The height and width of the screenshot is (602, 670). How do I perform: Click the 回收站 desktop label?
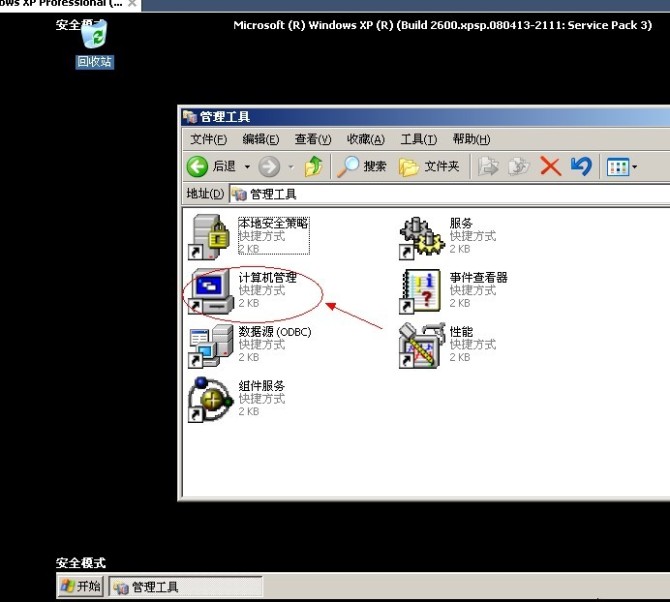point(94,62)
